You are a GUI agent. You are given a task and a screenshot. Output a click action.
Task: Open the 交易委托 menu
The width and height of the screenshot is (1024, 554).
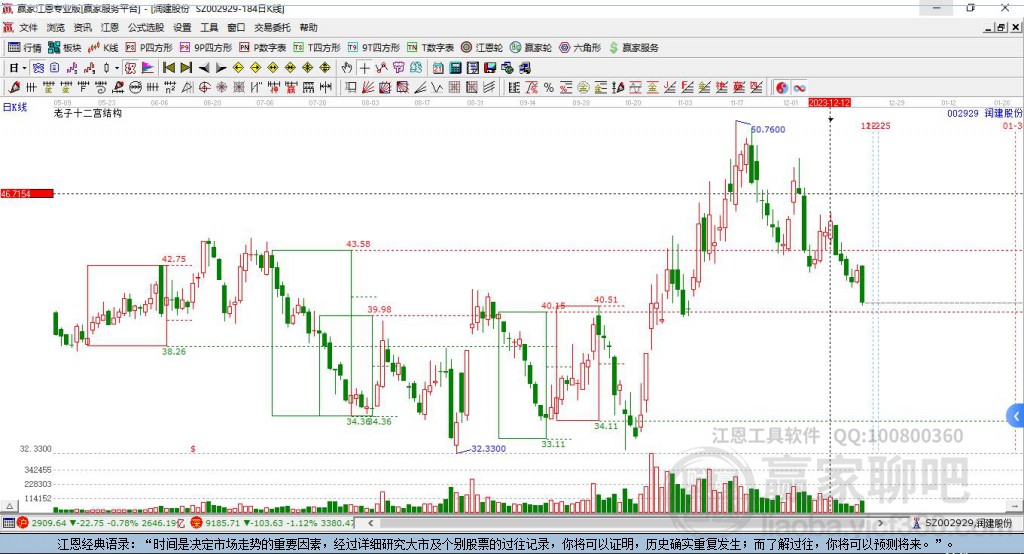(272, 27)
